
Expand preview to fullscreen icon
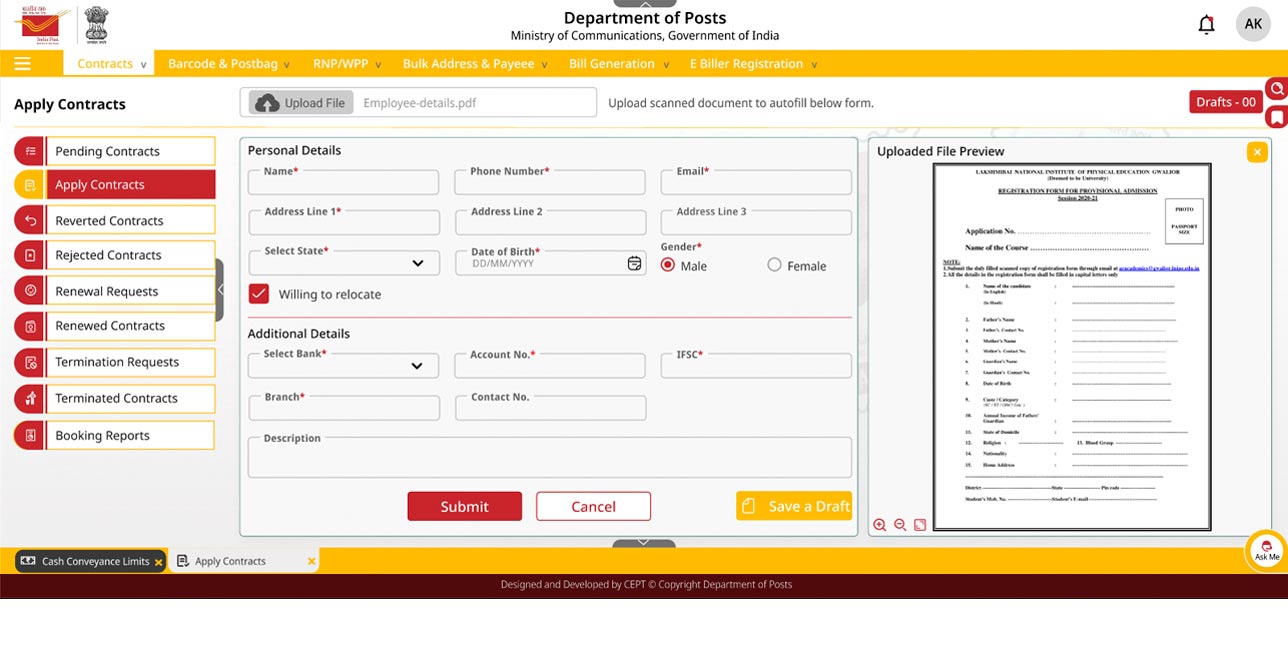(920, 525)
